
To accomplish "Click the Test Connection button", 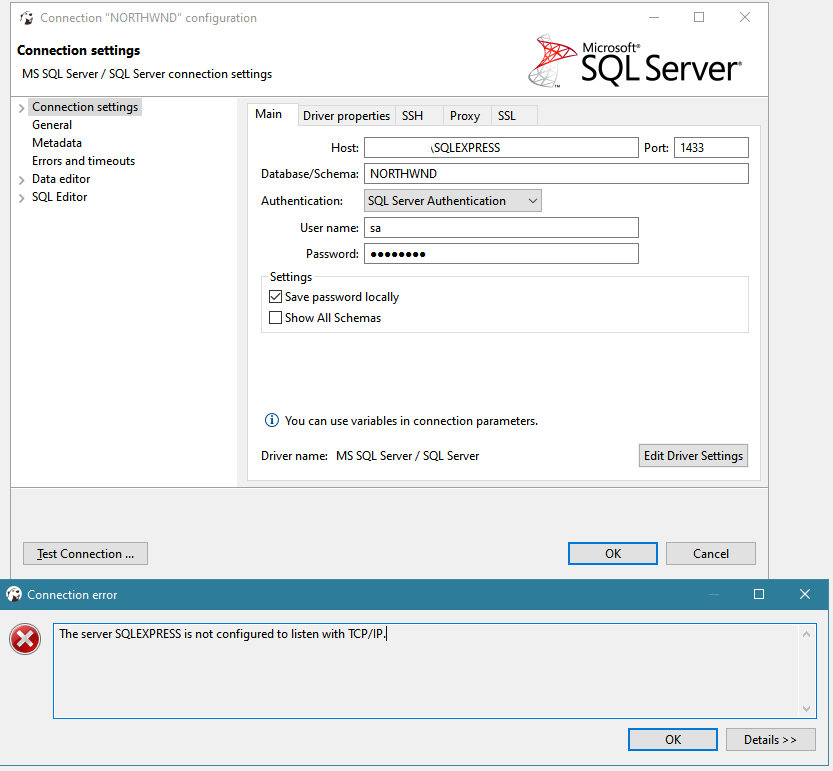I will pos(86,554).
